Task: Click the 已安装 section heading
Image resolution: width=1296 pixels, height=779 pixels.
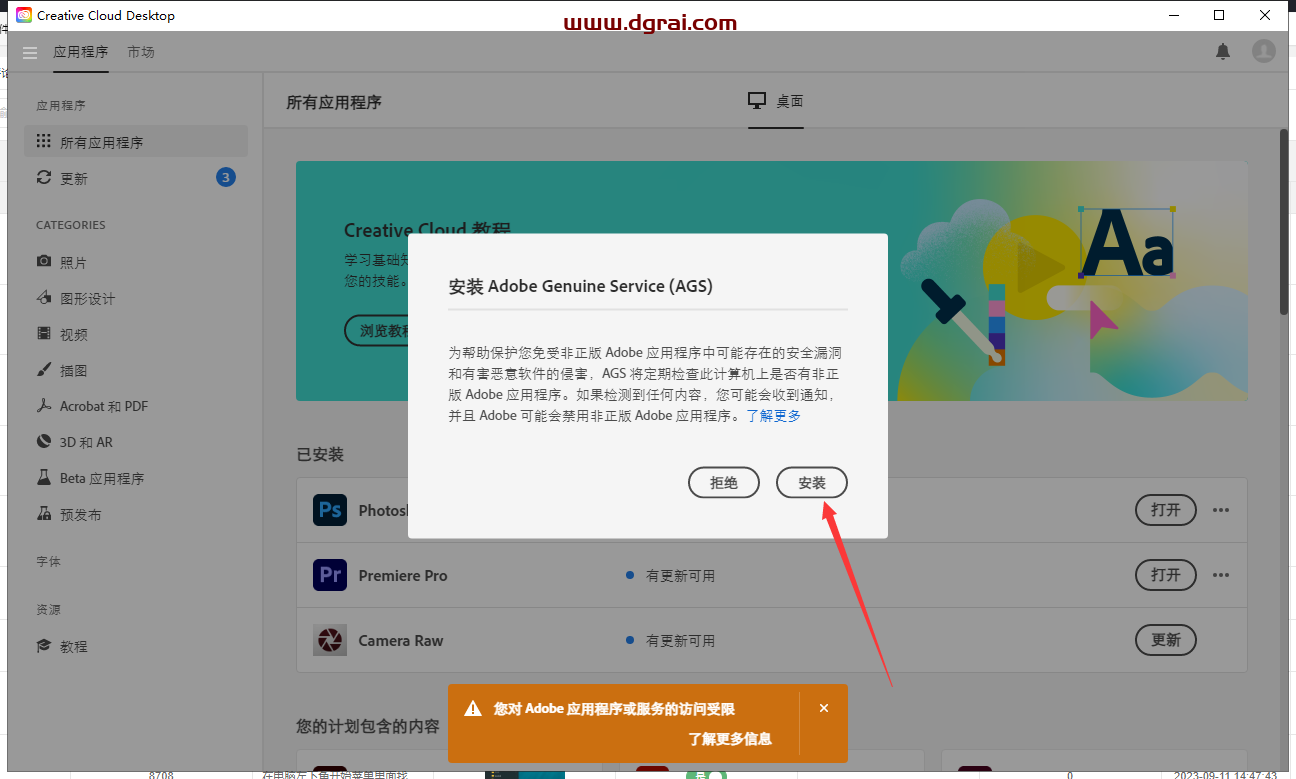Action: point(320,455)
